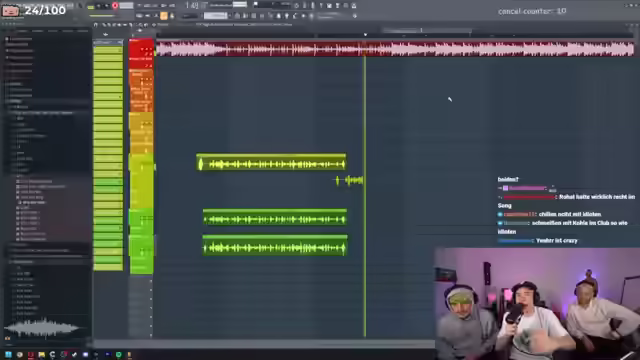The image size is (640, 360).
Task: Open the red app icon in taskbar
Action: [x=31, y=355]
